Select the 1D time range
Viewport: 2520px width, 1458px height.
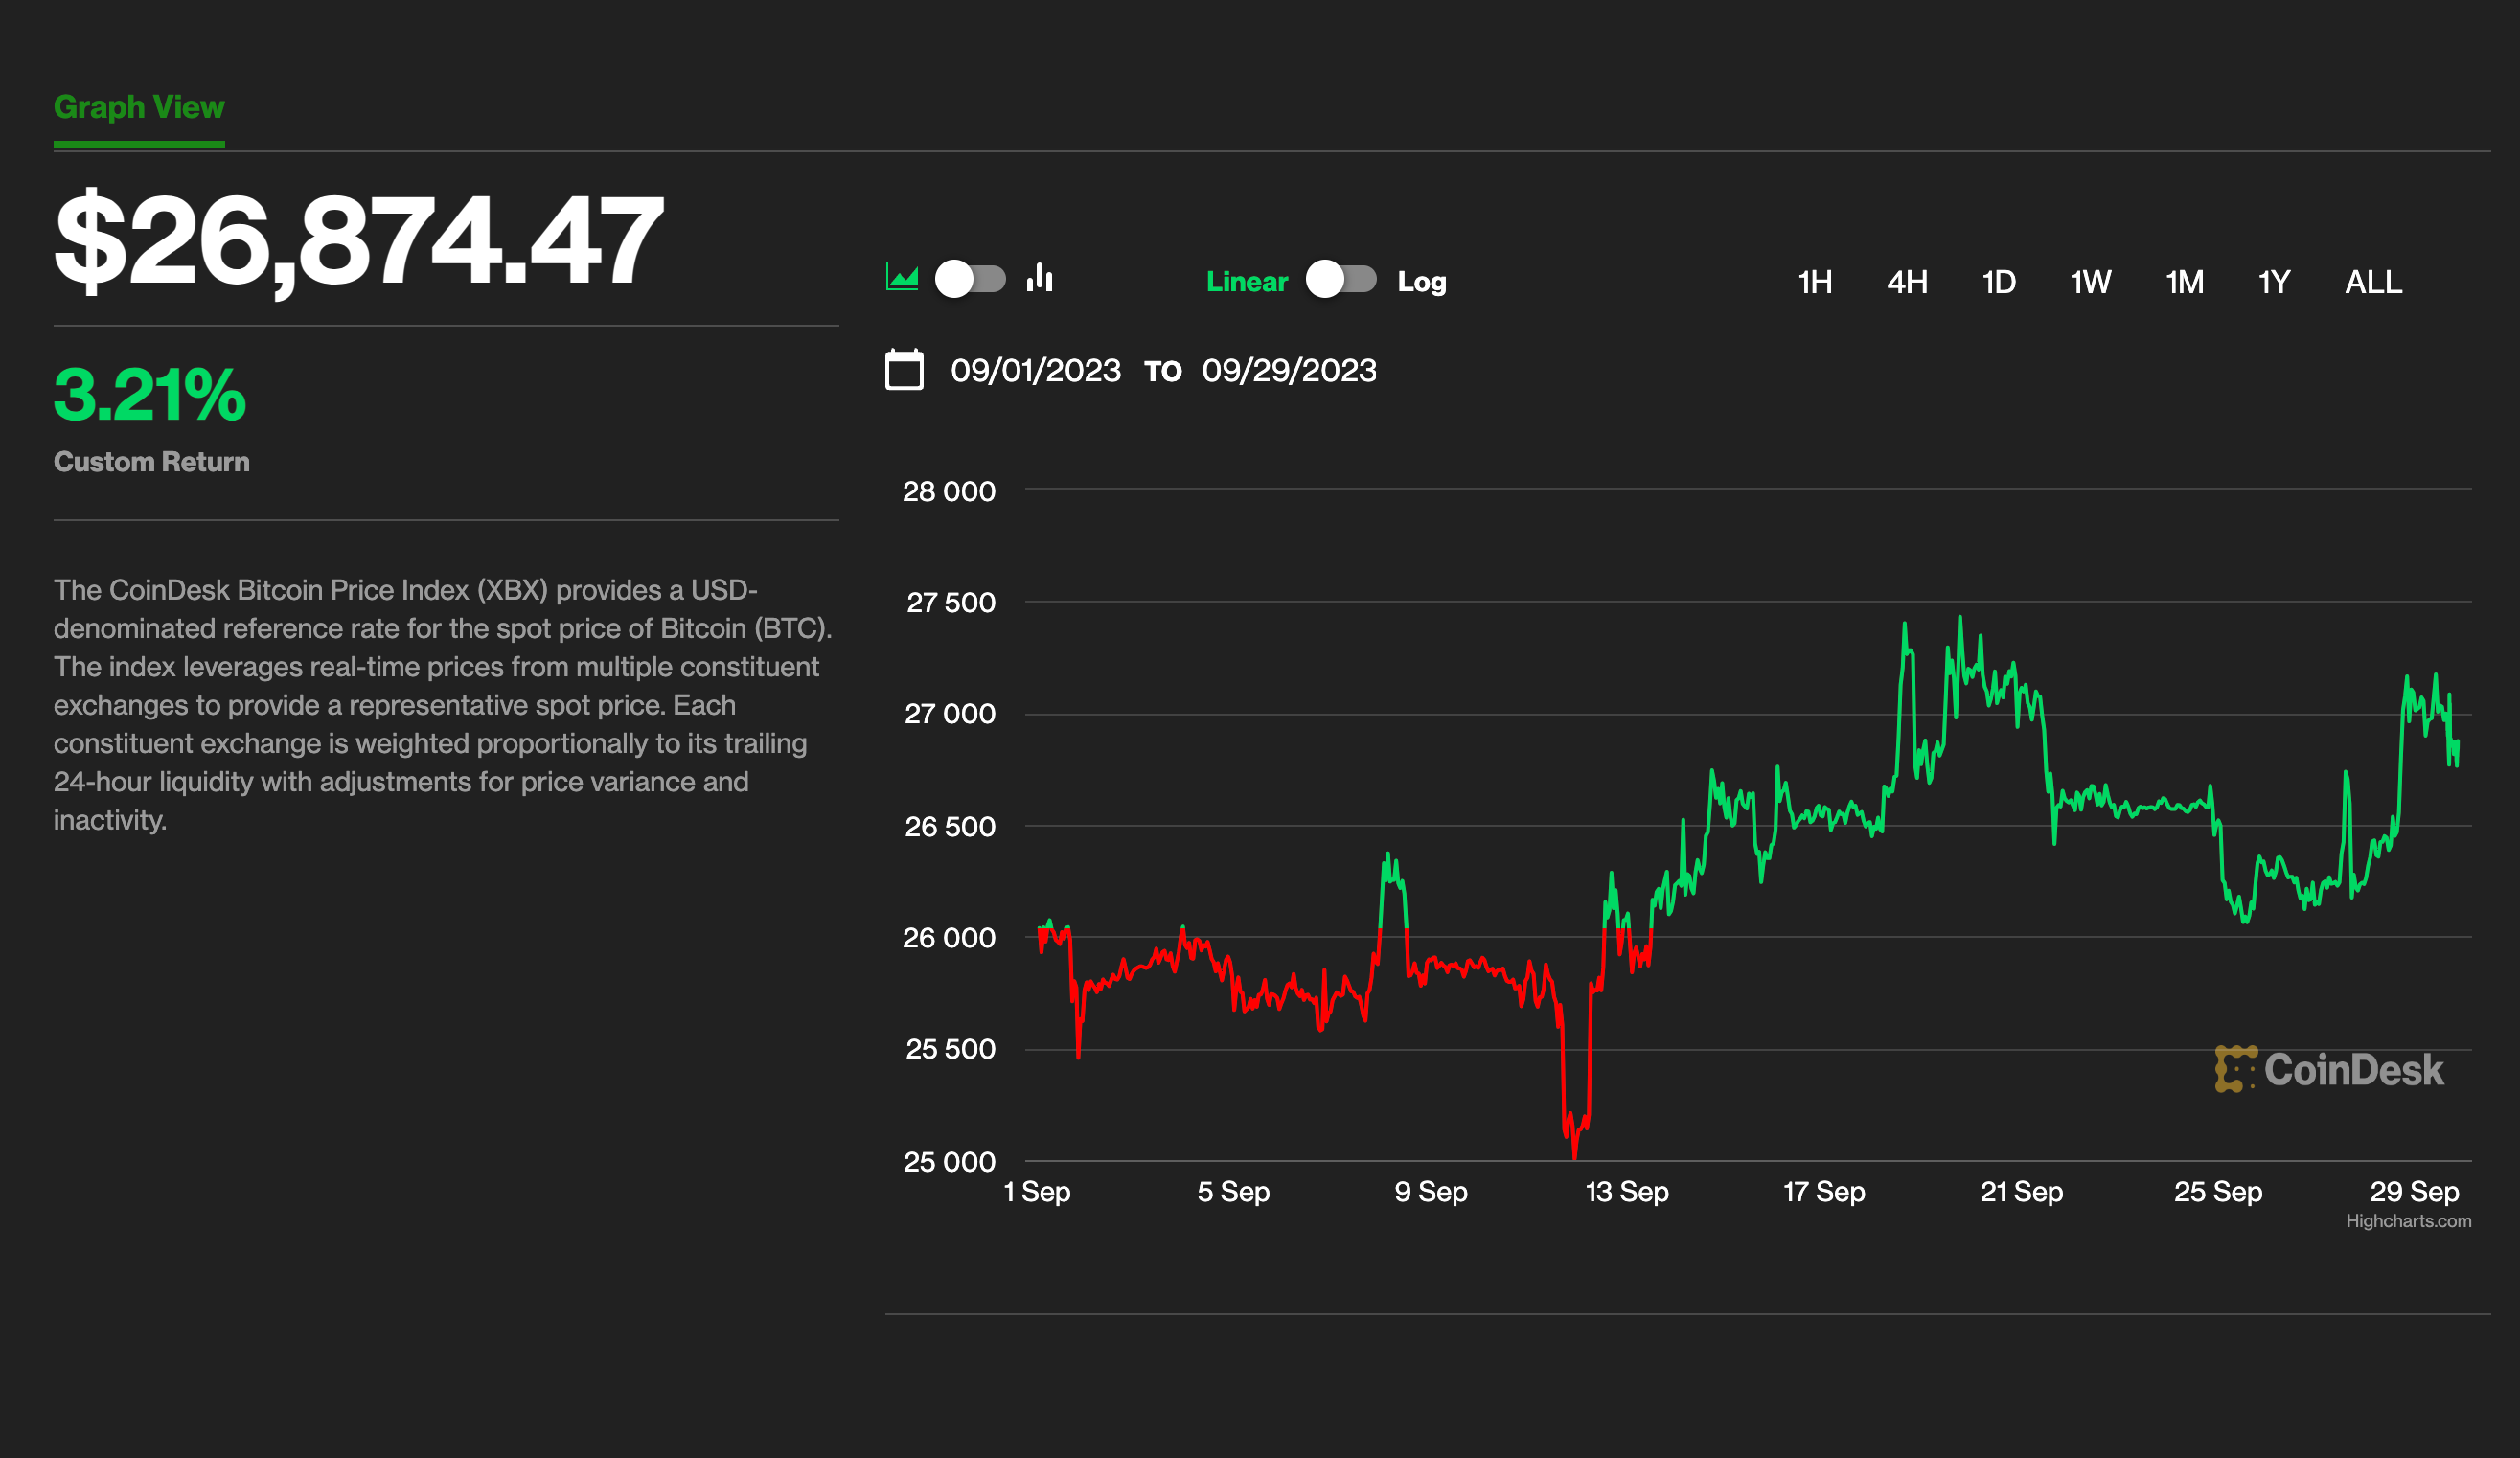tap(1998, 282)
